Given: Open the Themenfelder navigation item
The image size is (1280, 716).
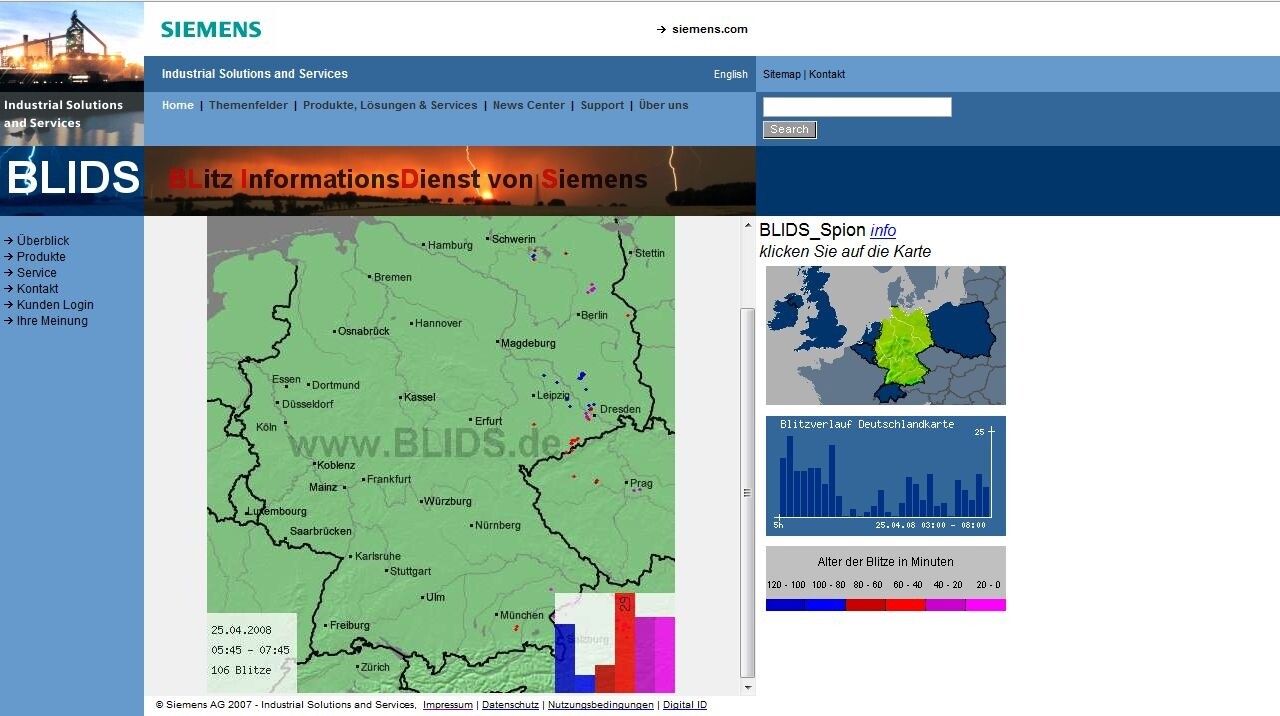Looking at the screenshot, I should pyautogui.click(x=248, y=105).
